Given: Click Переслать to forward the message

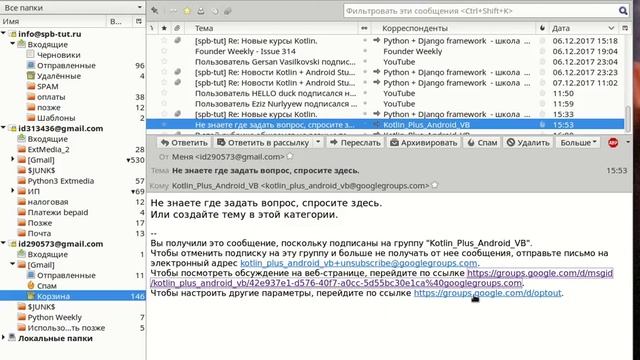Looking at the screenshot, I should point(355,143).
